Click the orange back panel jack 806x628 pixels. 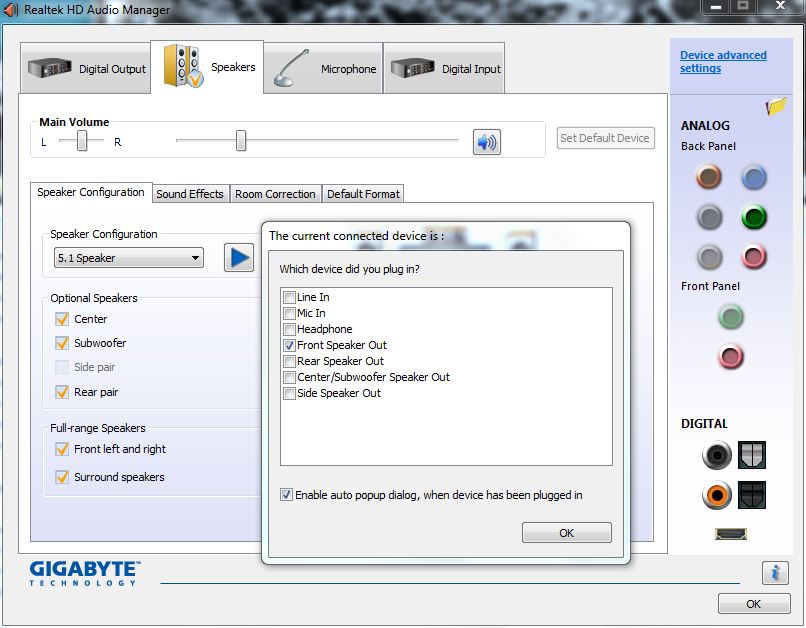709,177
